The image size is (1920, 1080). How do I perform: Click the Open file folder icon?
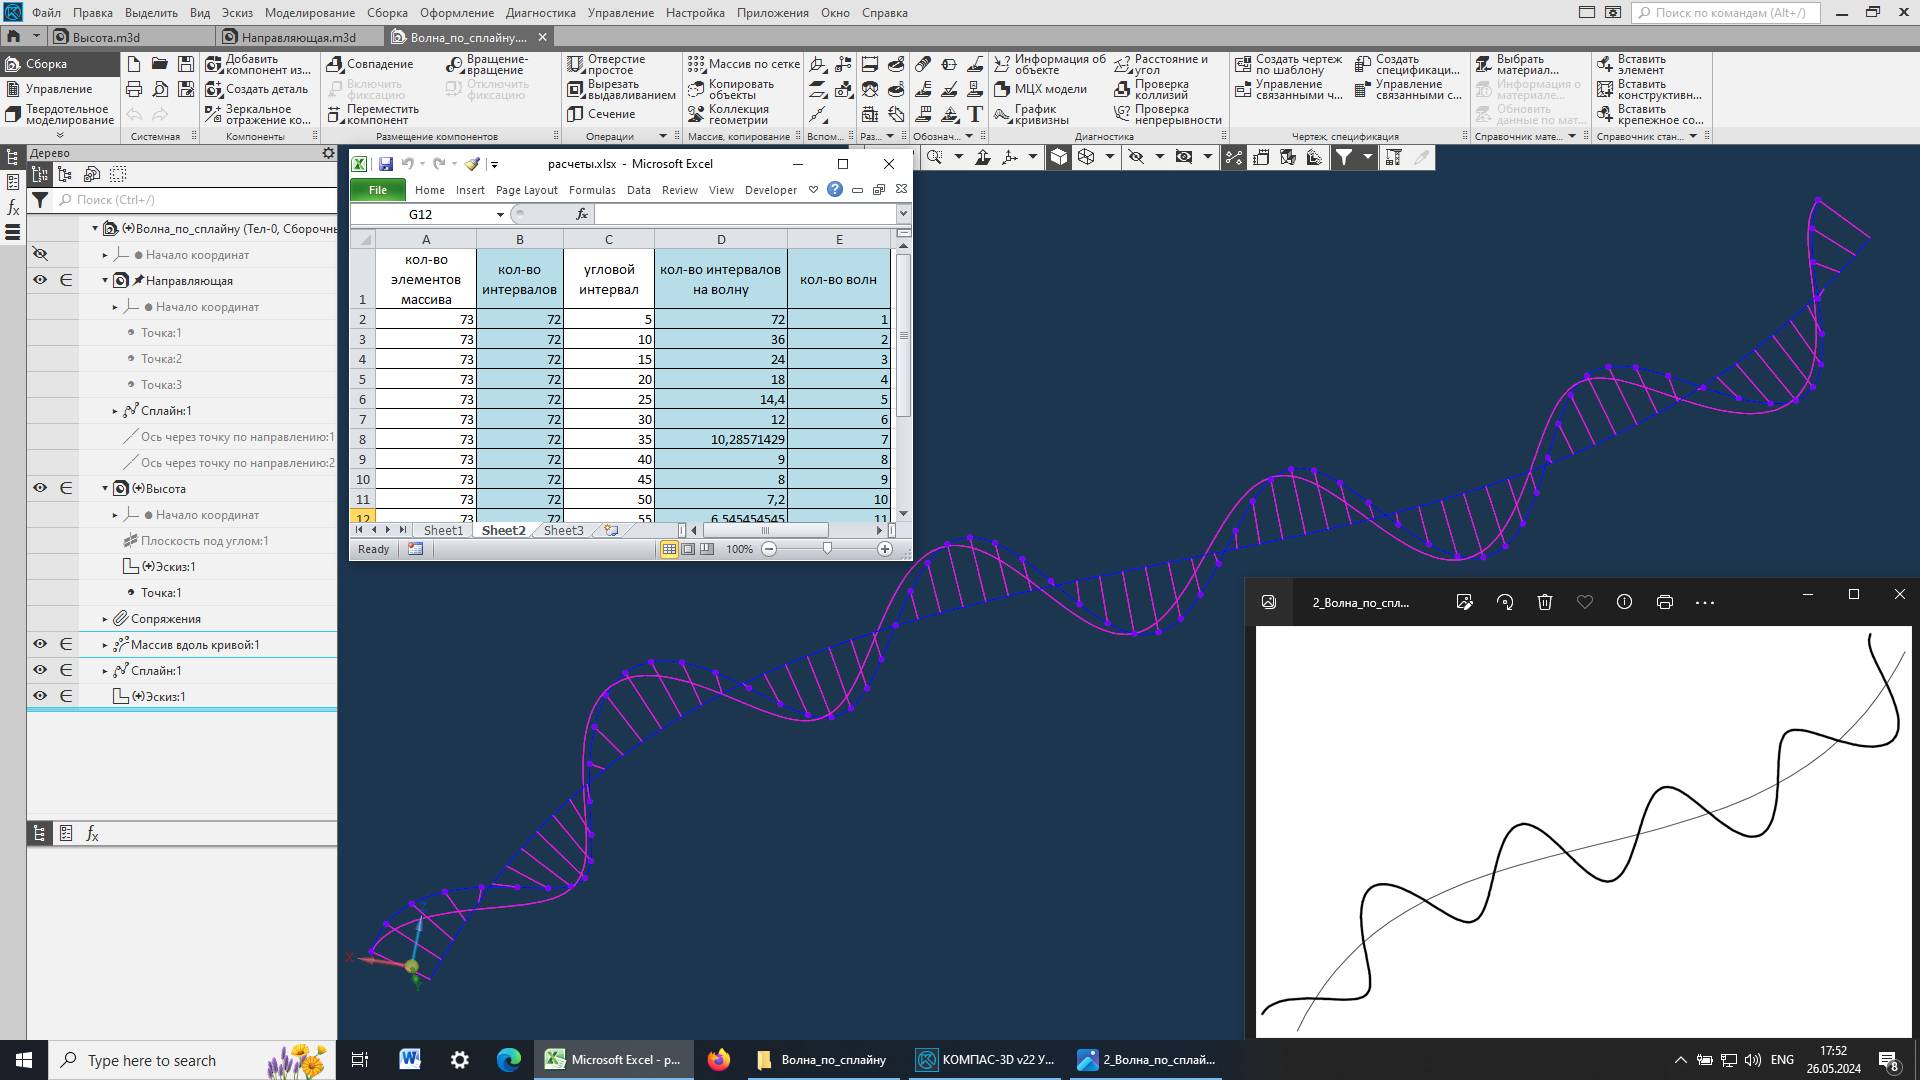[x=160, y=64]
